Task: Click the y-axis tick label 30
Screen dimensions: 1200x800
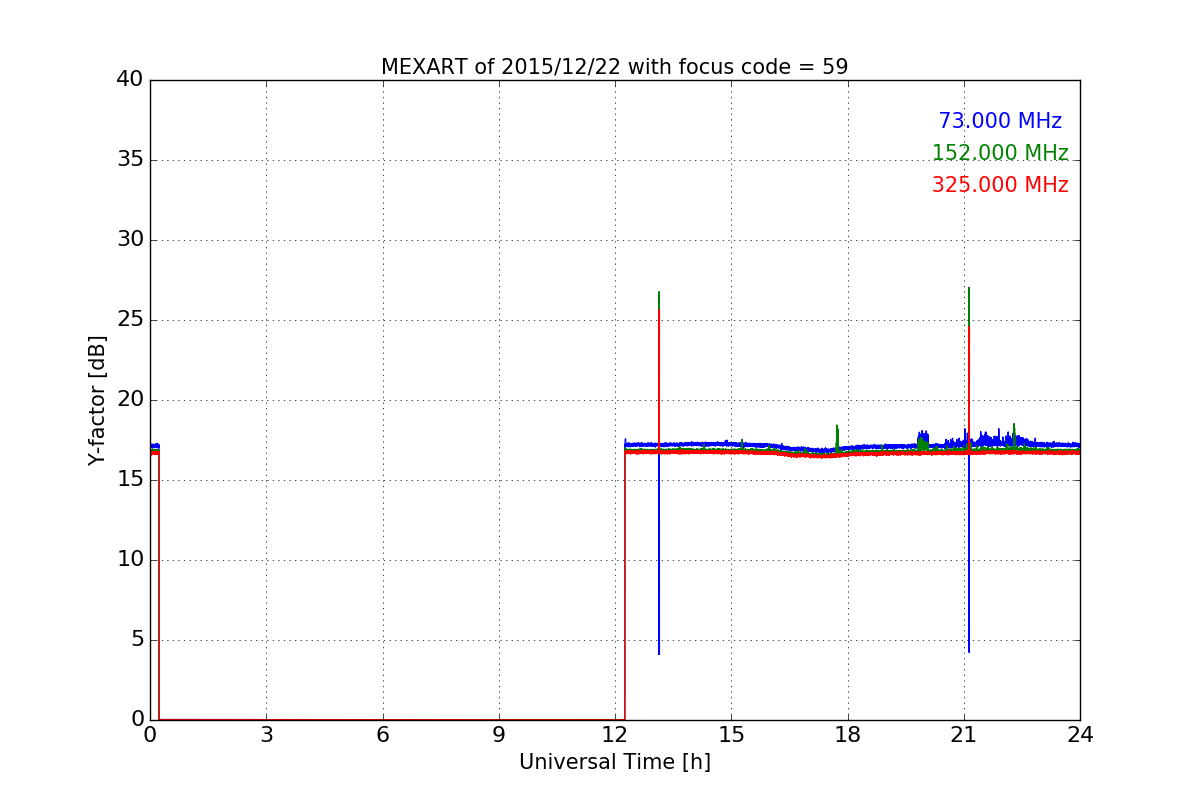Action: click(x=130, y=240)
